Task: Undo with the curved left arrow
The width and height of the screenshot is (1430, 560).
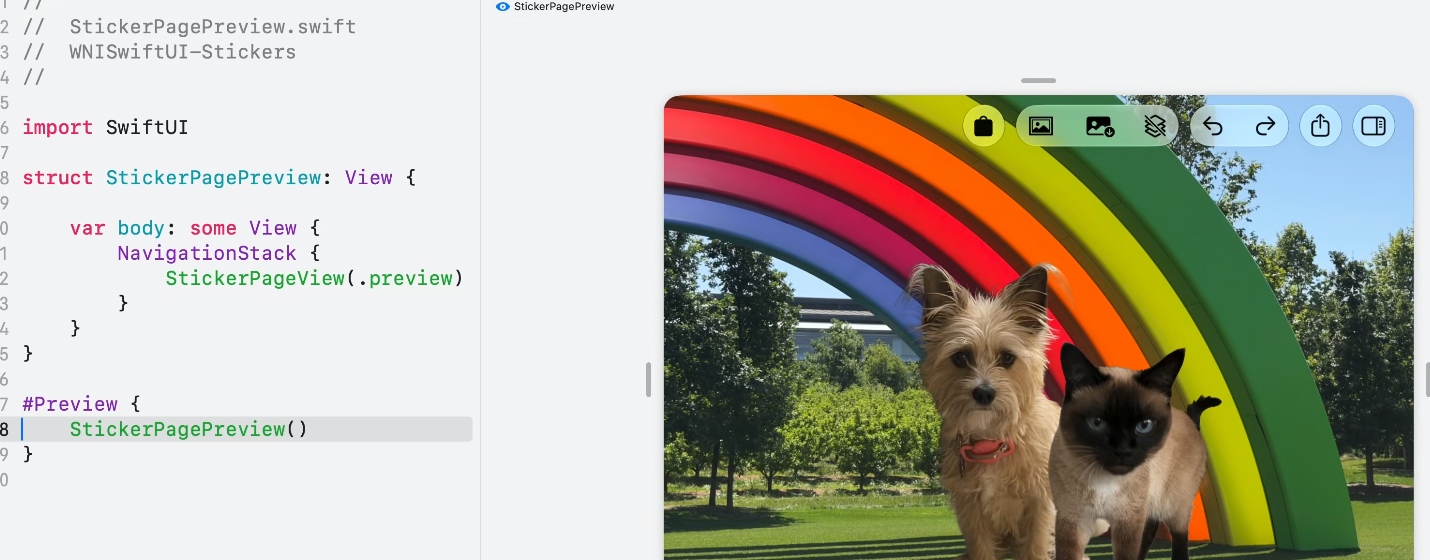Action: pyautogui.click(x=1213, y=127)
